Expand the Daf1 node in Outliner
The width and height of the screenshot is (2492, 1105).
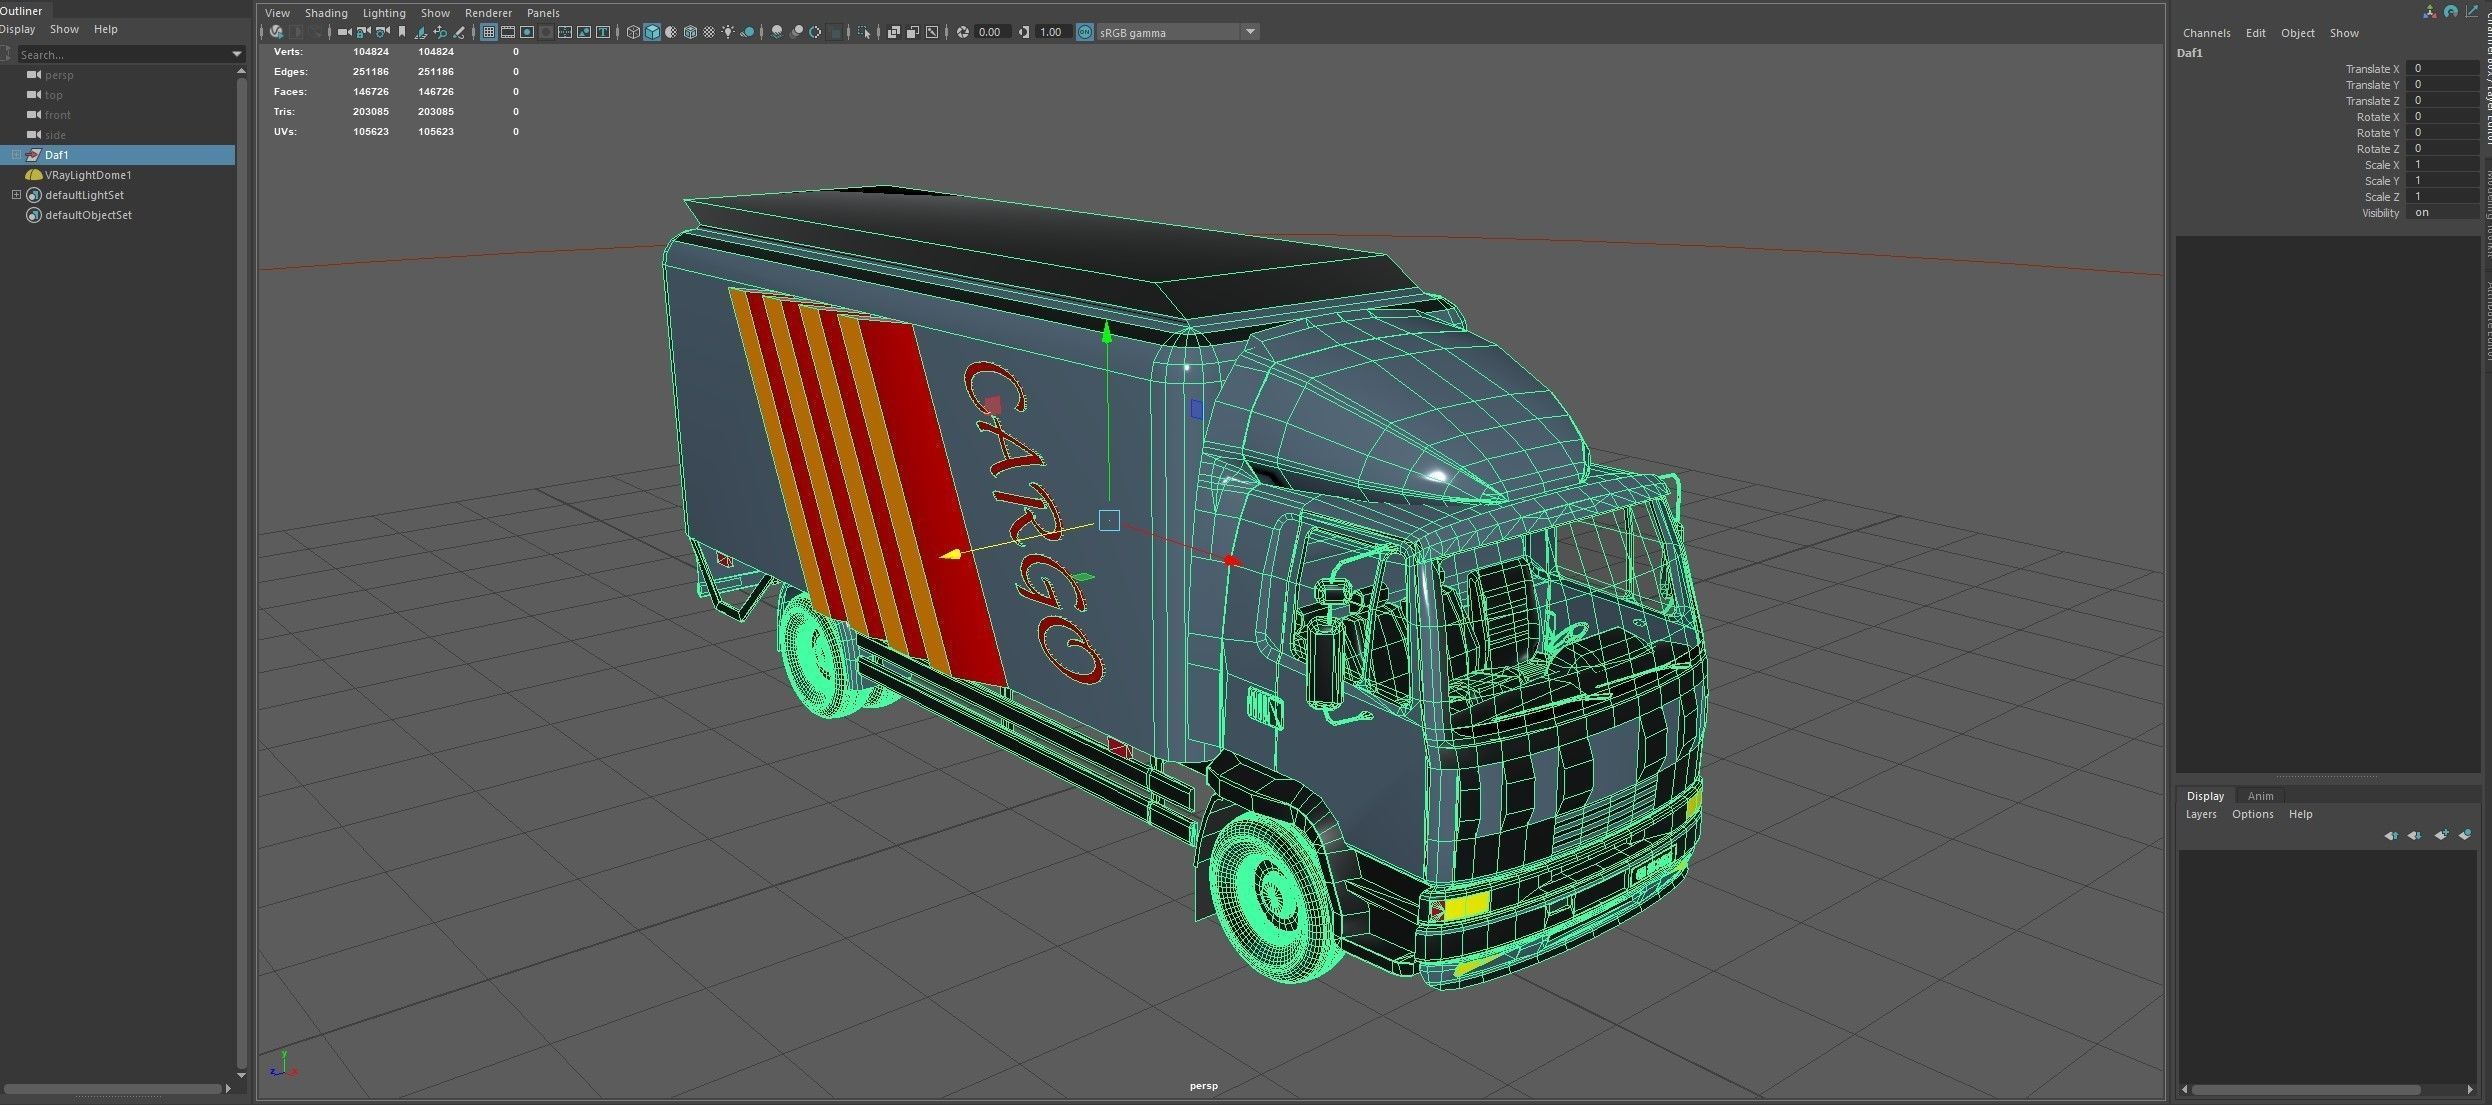point(16,155)
